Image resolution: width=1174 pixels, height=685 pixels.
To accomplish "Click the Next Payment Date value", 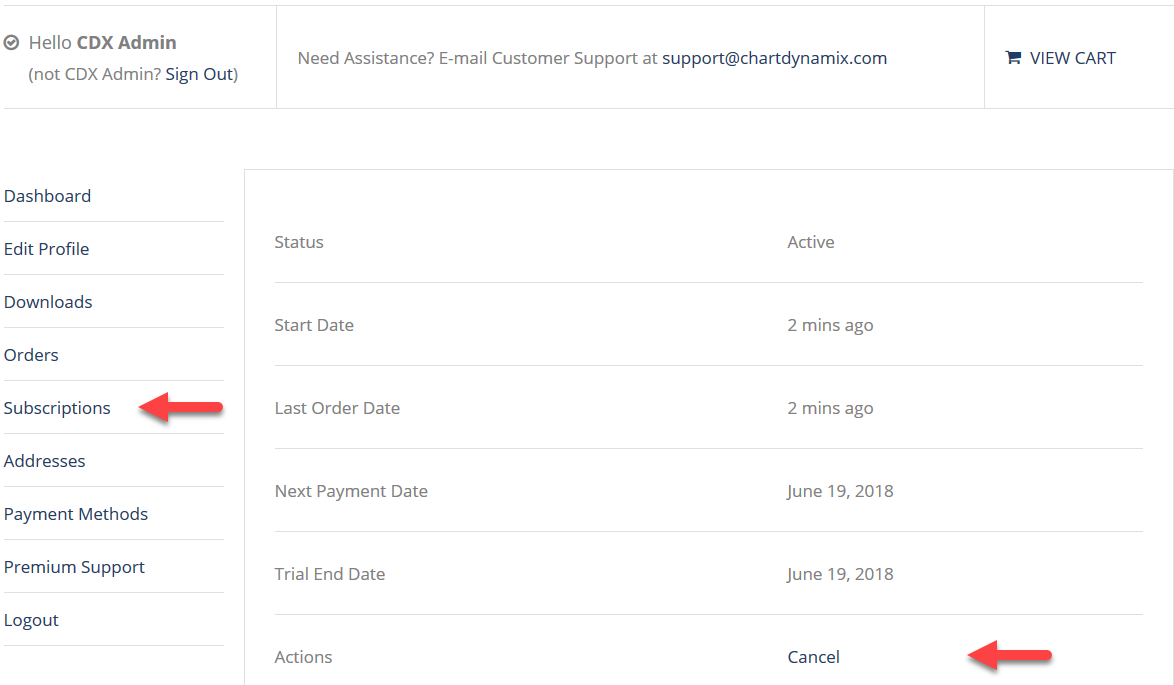I will (x=840, y=491).
